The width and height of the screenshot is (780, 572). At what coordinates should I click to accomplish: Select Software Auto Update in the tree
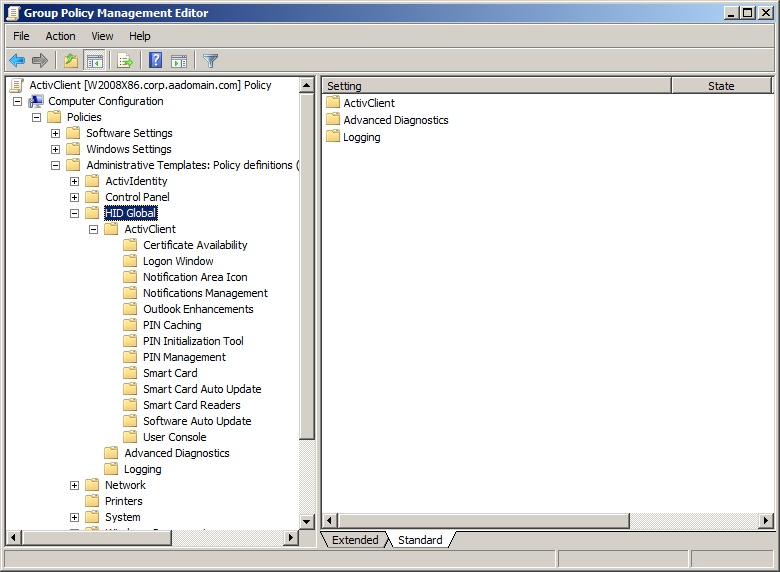click(x=197, y=421)
